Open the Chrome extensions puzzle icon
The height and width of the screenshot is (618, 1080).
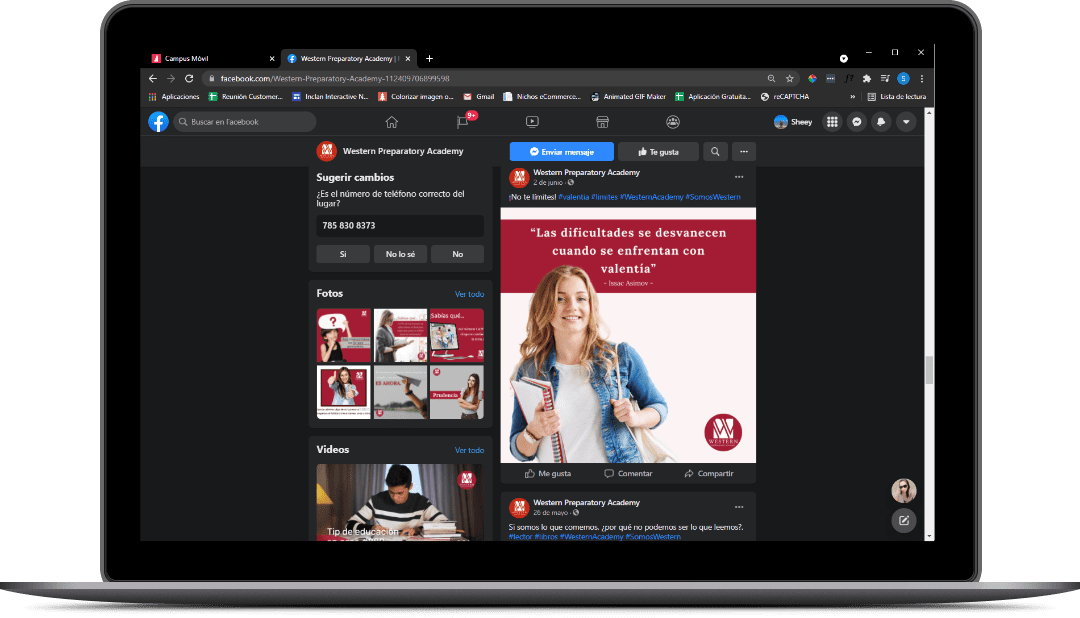coord(866,79)
